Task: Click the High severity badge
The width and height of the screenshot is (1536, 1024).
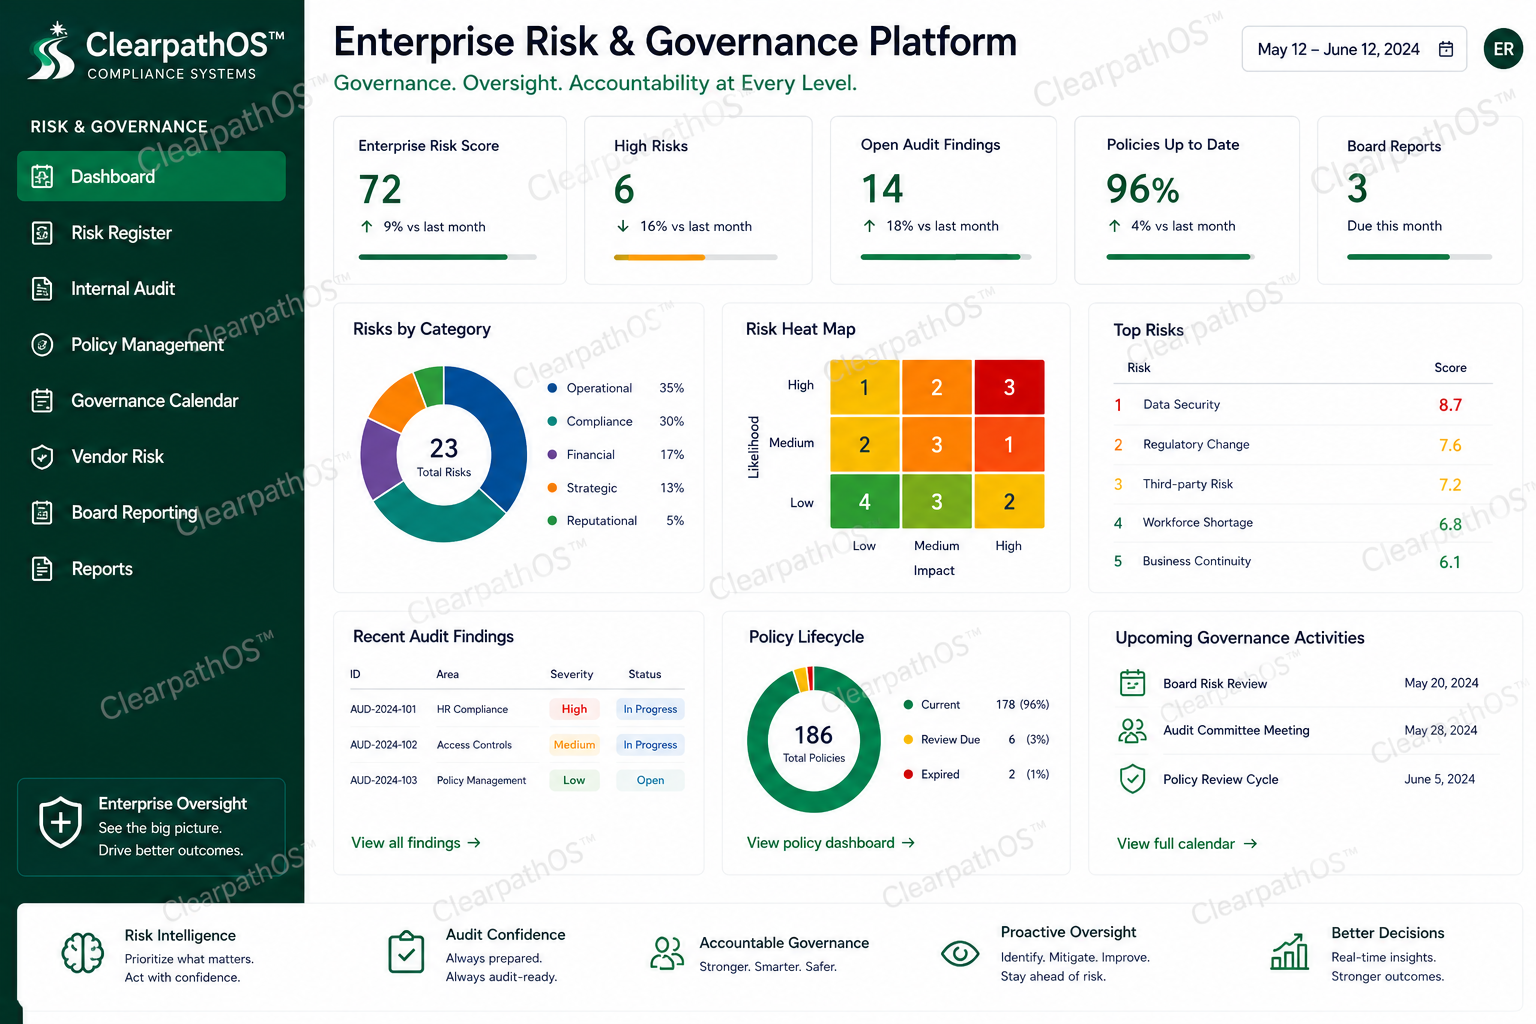Action: [574, 709]
